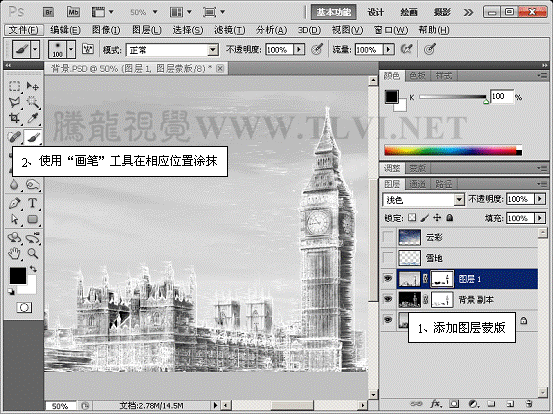
Task: Select the Eyedropper tool
Action: click(32, 118)
